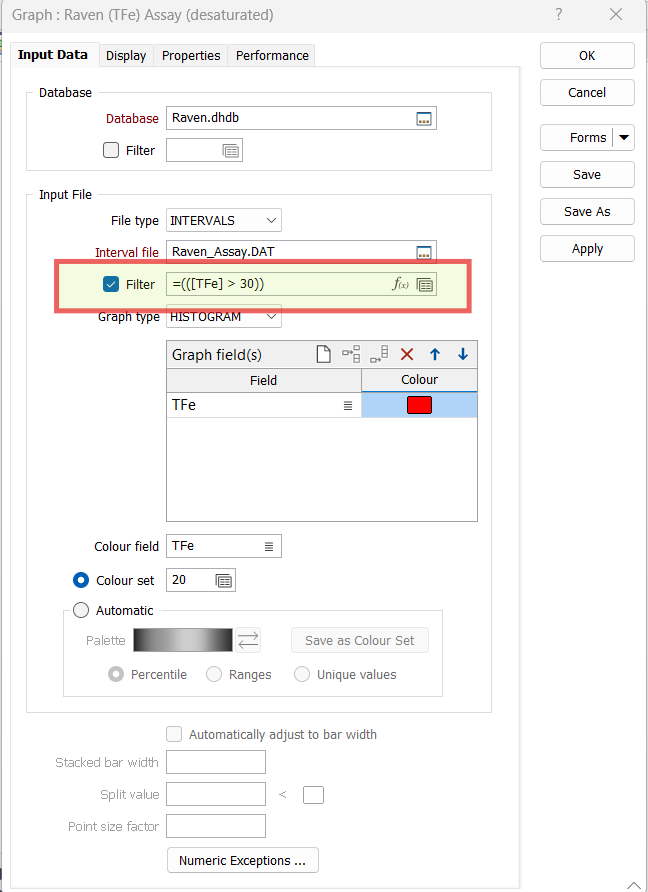Expand the Graph type HISTOGRAM dropdown

click(272, 317)
